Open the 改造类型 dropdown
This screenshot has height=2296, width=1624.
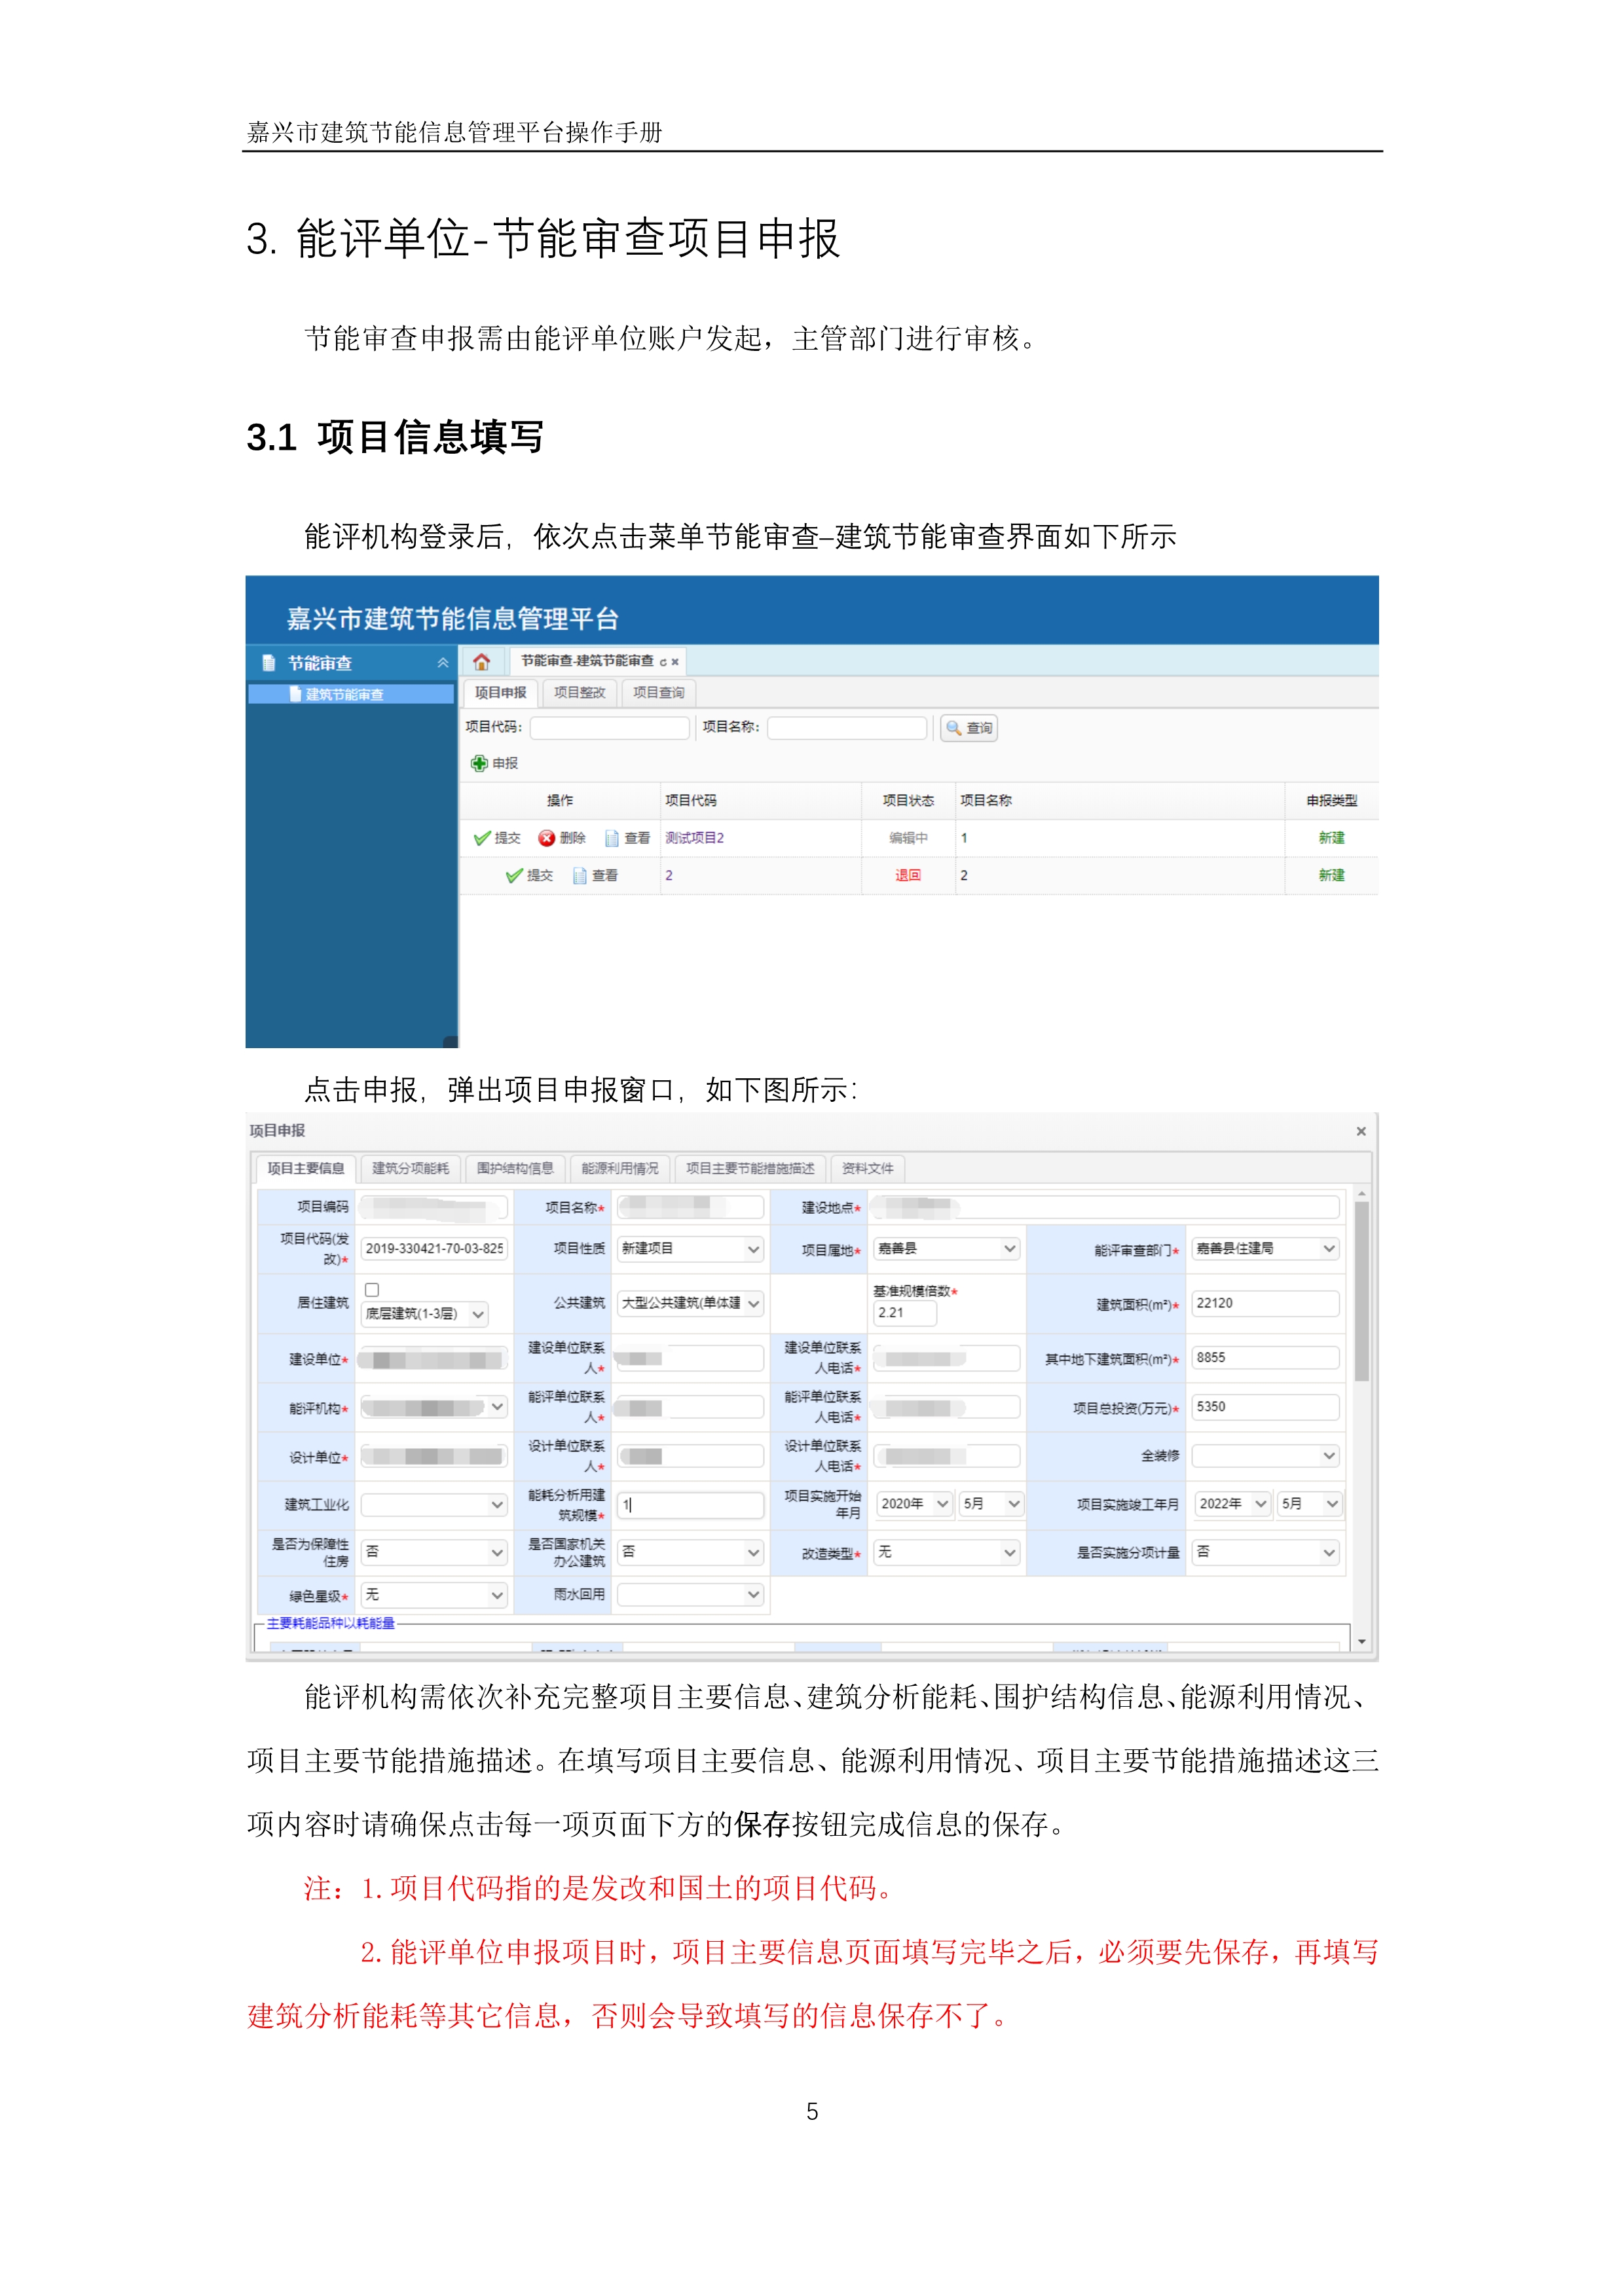pos(946,1552)
